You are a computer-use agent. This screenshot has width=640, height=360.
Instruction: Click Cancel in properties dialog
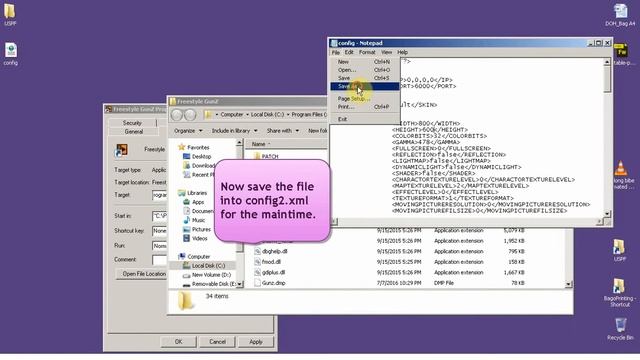pos(217,342)
